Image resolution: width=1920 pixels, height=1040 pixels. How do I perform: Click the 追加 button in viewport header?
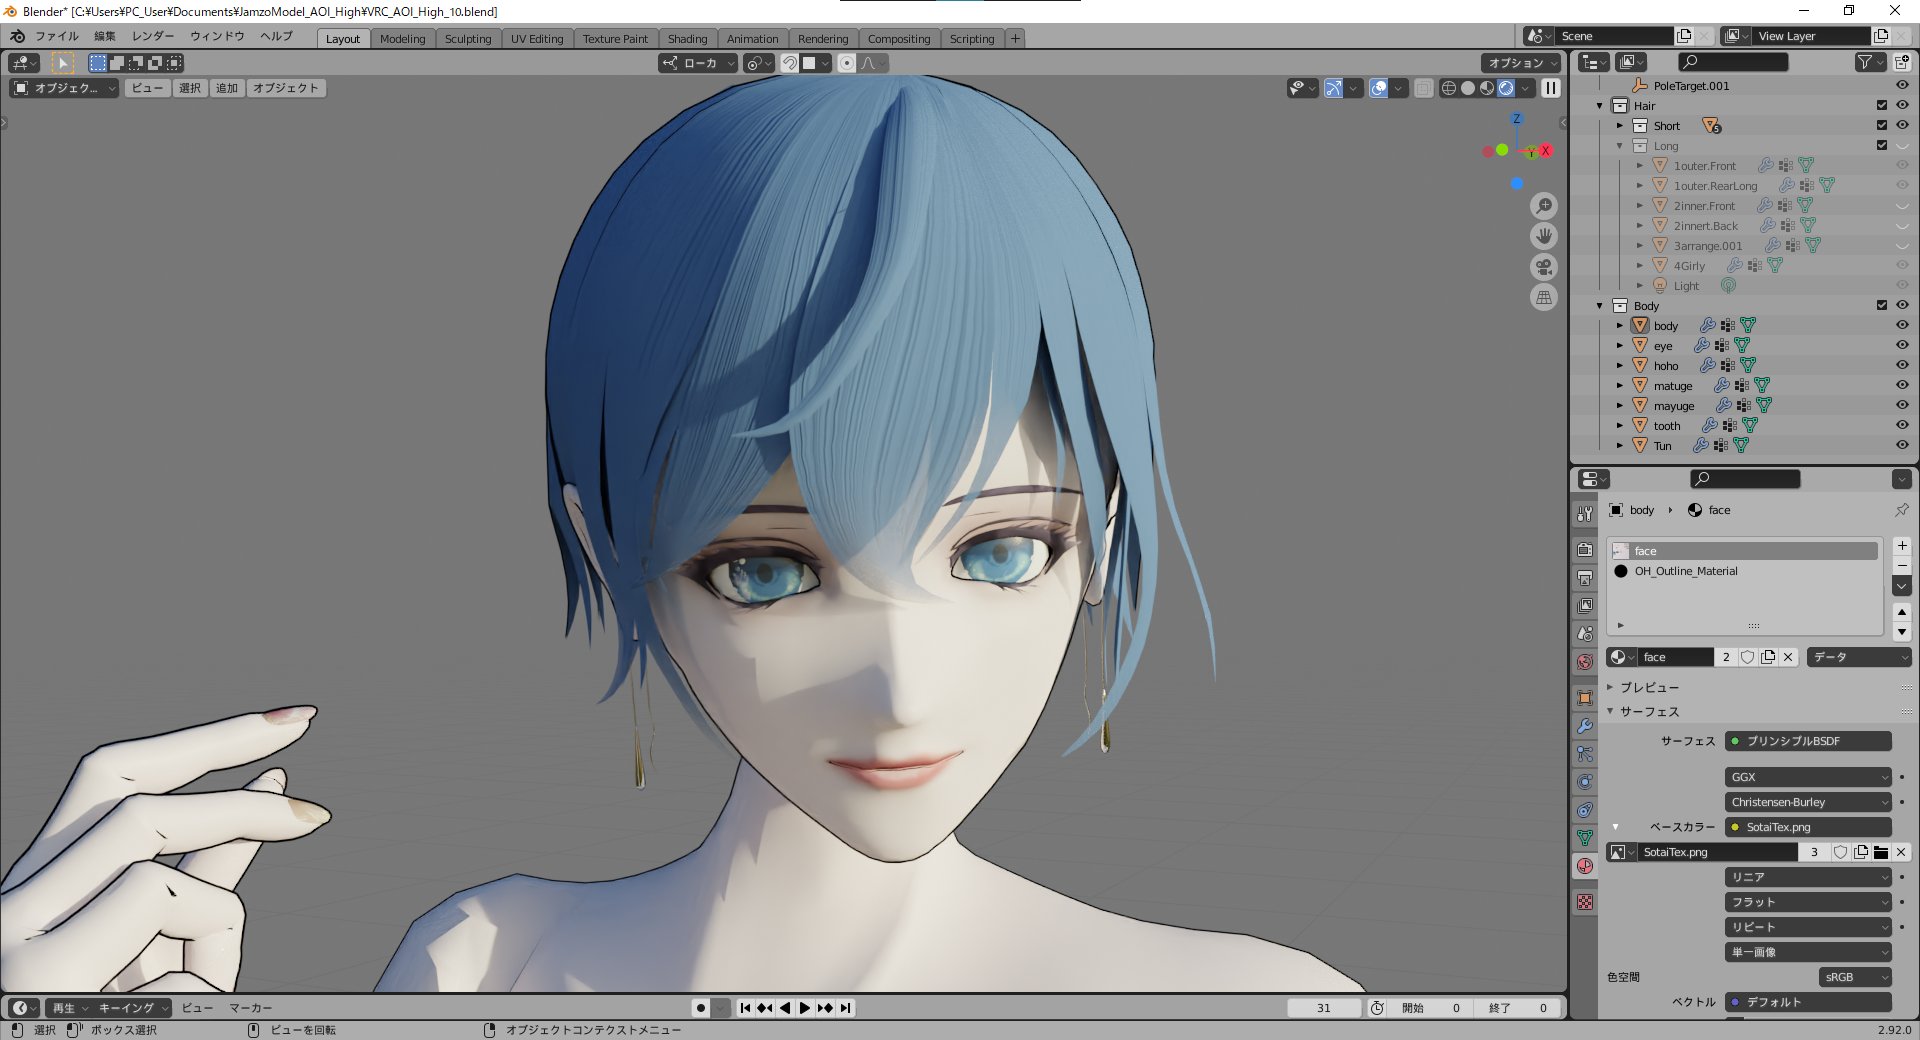227,88
